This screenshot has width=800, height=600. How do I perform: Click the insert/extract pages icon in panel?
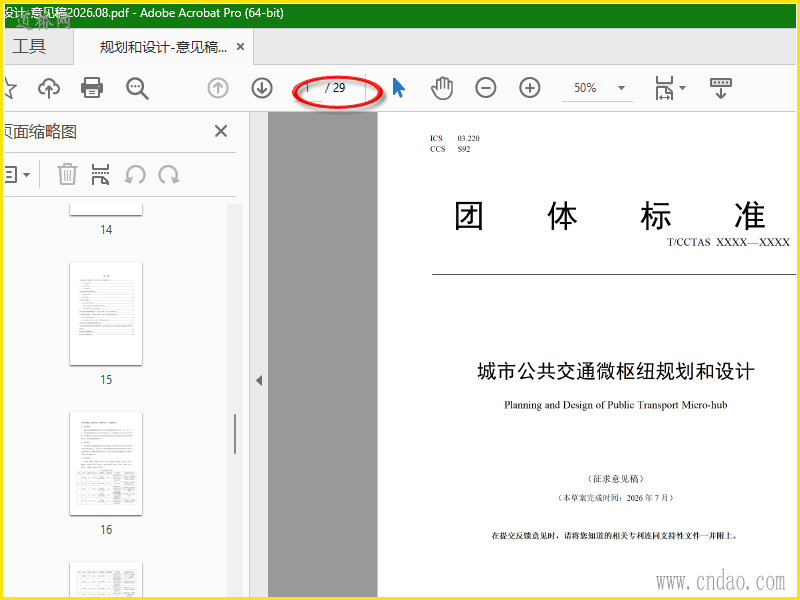point(101,174)
